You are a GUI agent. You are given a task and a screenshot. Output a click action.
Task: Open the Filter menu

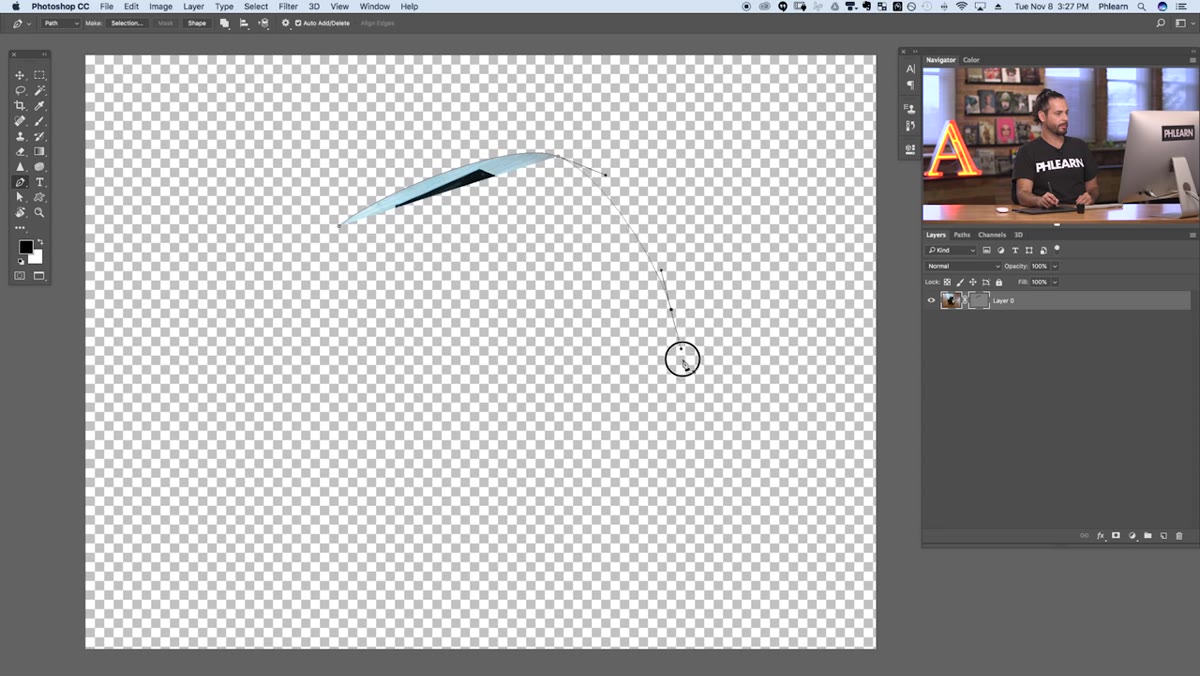coord(288,6)
